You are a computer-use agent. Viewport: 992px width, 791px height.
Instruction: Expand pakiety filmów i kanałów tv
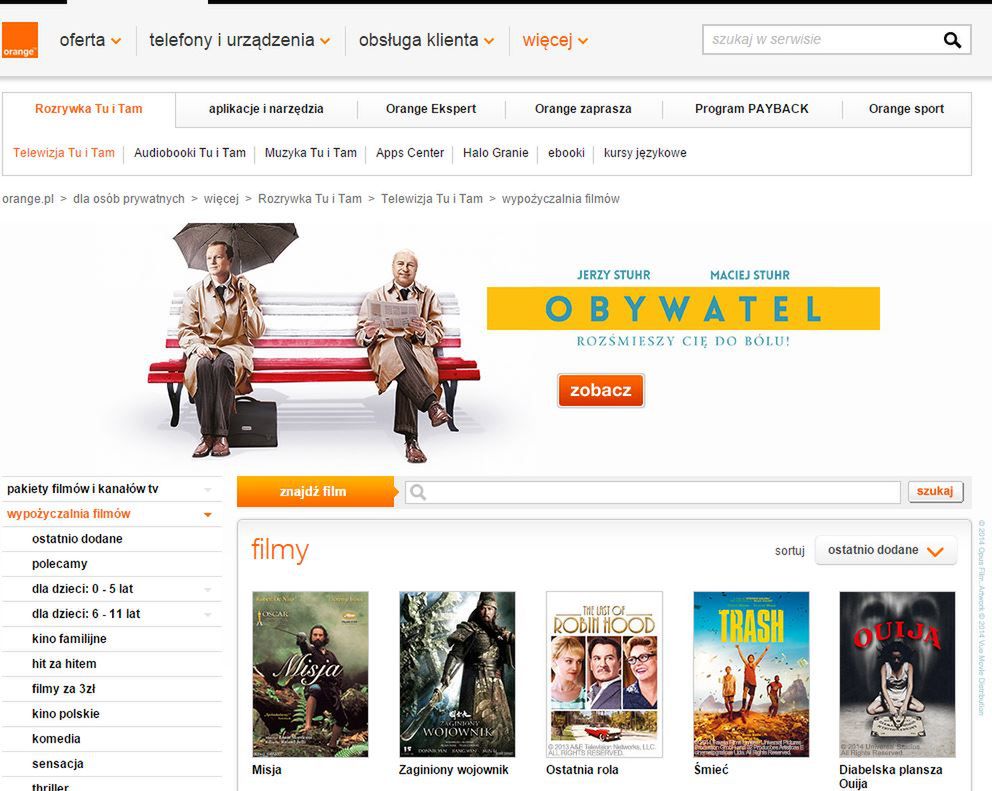point(111,489)
